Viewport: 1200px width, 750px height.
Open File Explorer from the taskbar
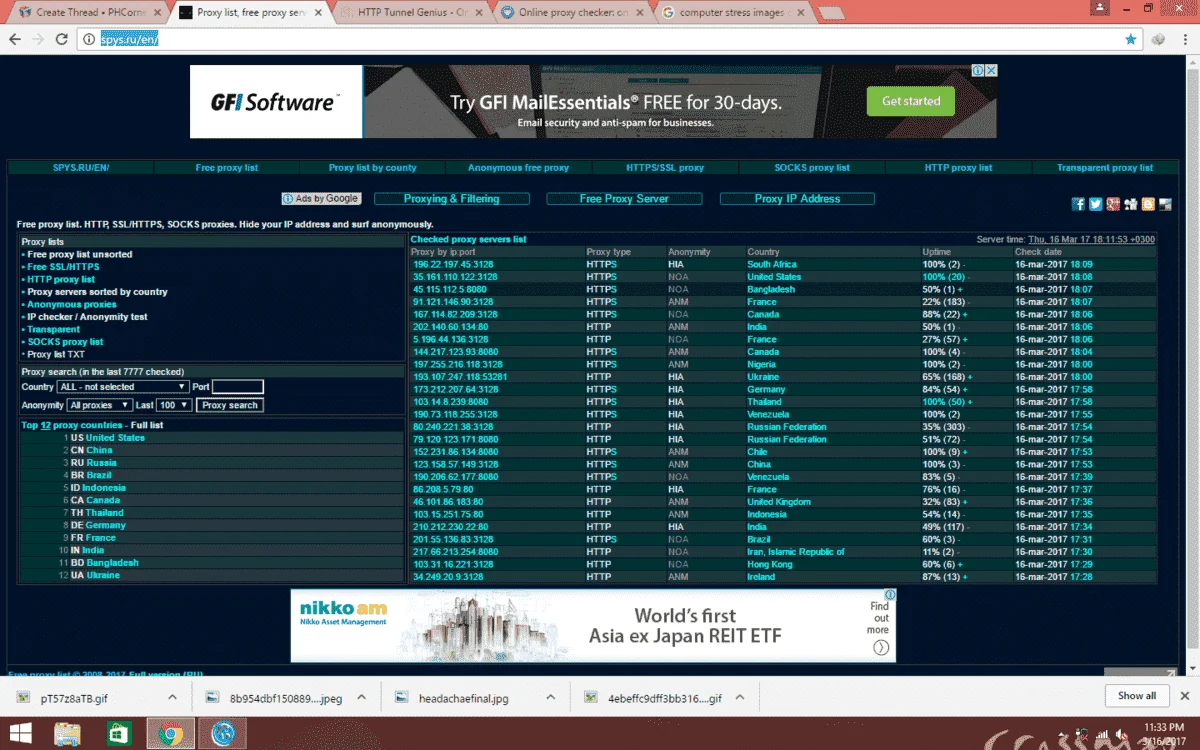click(67, 734)
